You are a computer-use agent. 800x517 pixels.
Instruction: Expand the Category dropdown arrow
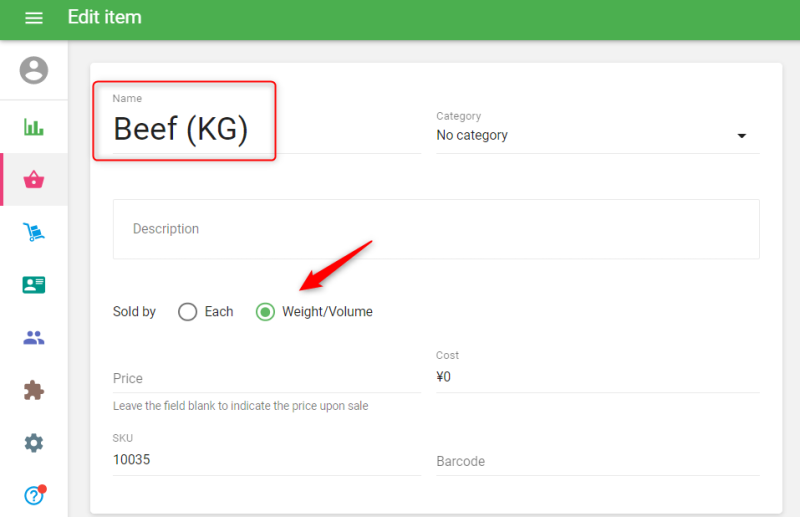pos(742,136)
